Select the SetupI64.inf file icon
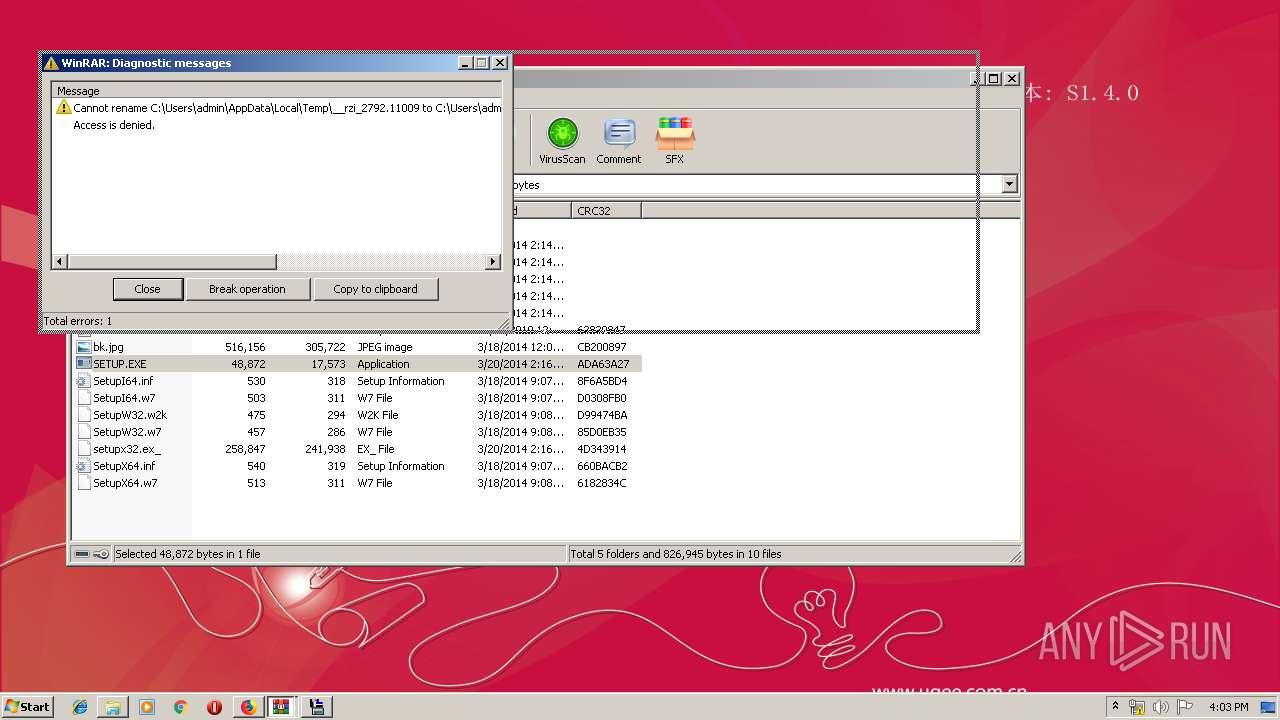 84,381
